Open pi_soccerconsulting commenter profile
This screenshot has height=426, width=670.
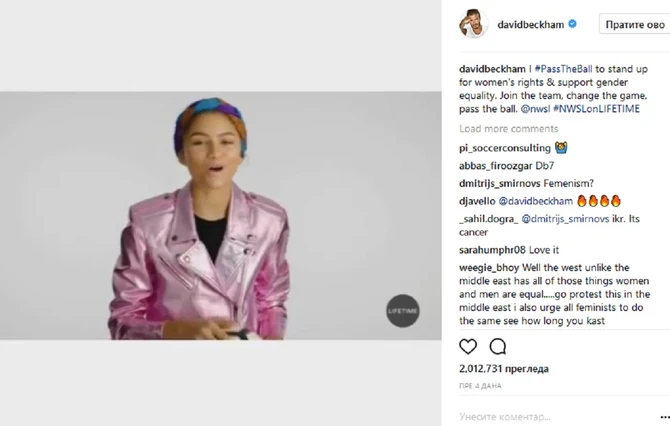(505, 148)
